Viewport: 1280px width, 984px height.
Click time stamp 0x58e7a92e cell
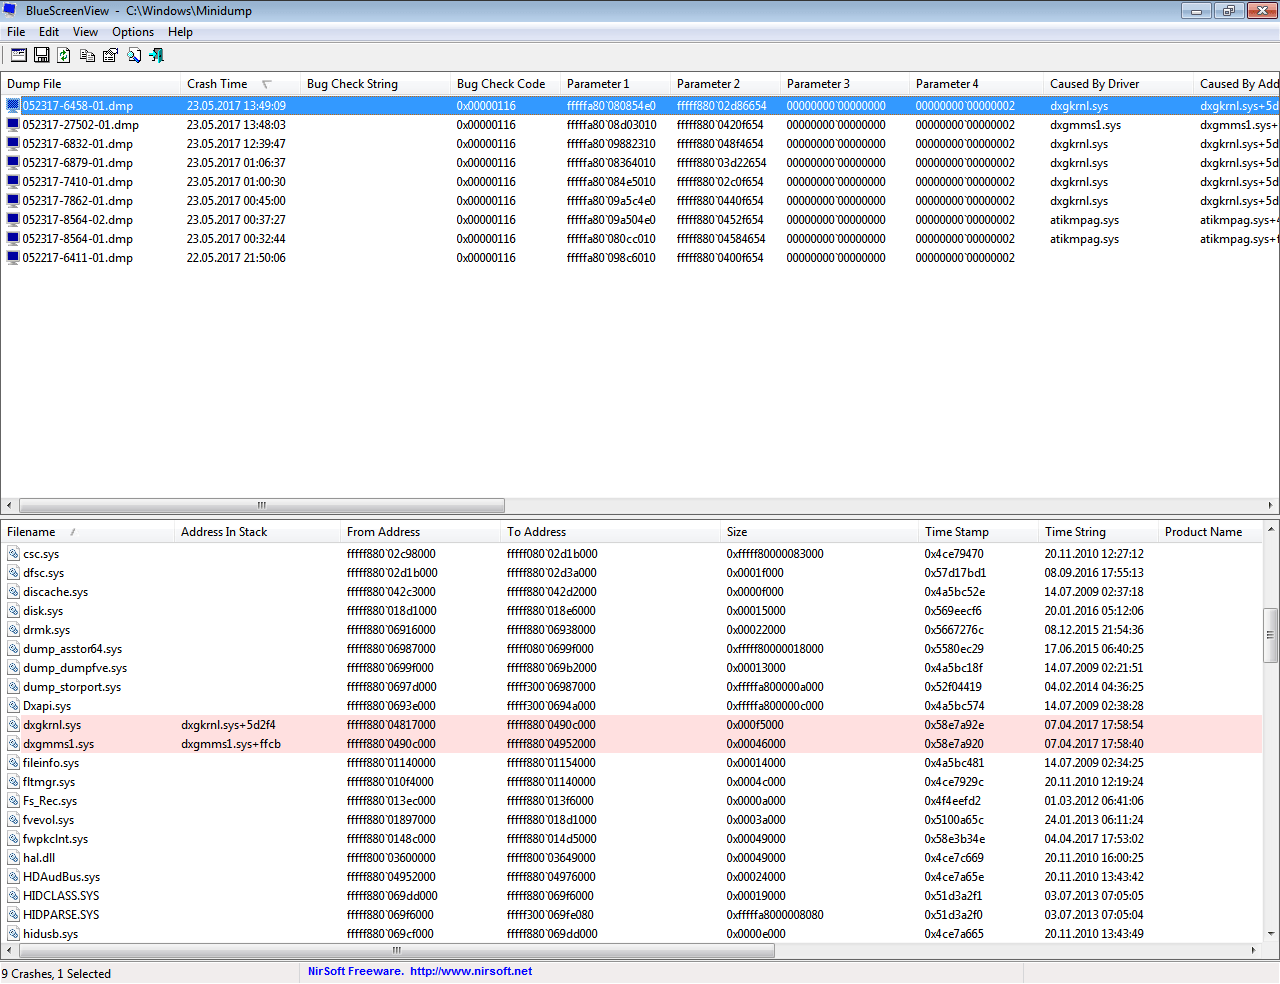(954, 725)
